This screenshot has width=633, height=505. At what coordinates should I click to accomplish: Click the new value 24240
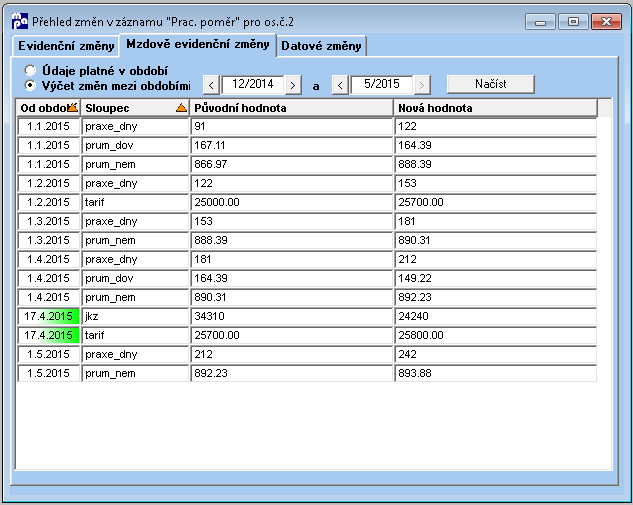point(495,316)
